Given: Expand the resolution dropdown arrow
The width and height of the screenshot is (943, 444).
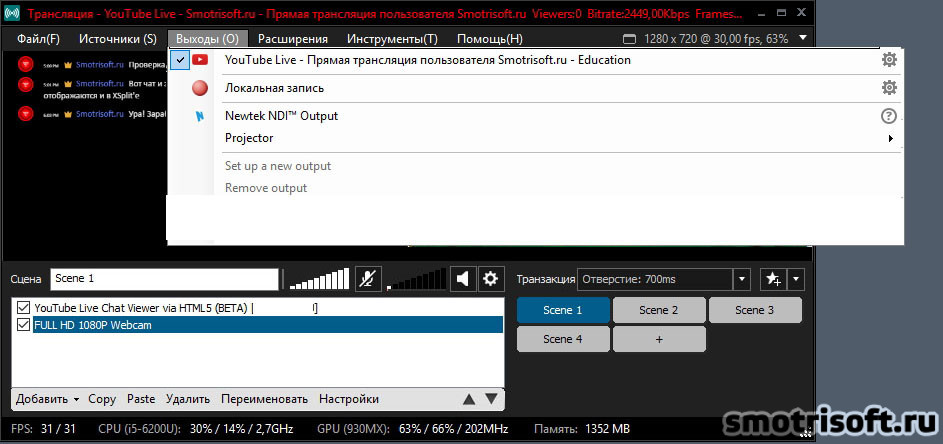Looking at the screenshot, I should 803,39.
